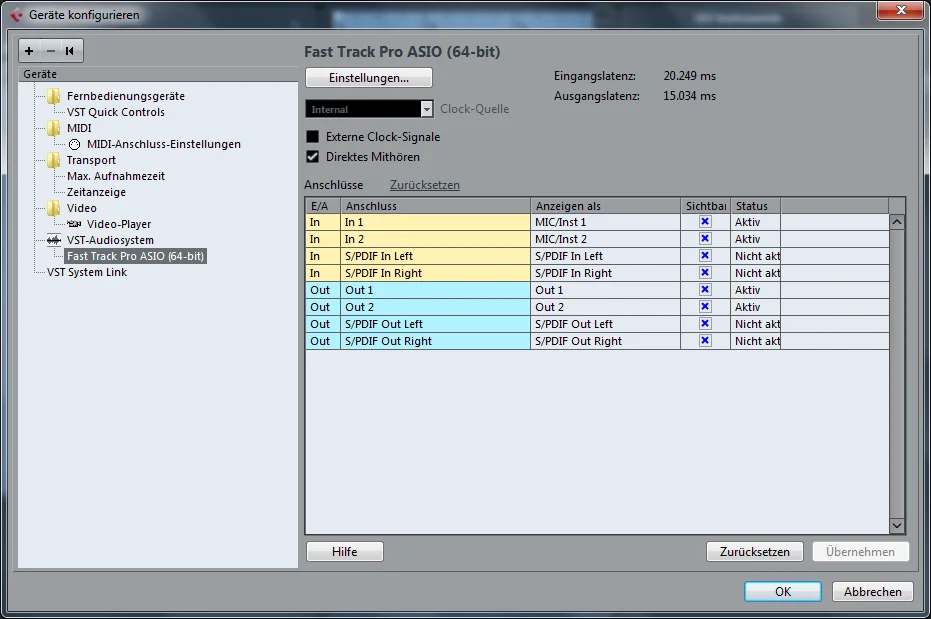Toggle visibility for S/PDIF In Left
The height and width of the screenshot is (619, 931).
pos(705,256)
